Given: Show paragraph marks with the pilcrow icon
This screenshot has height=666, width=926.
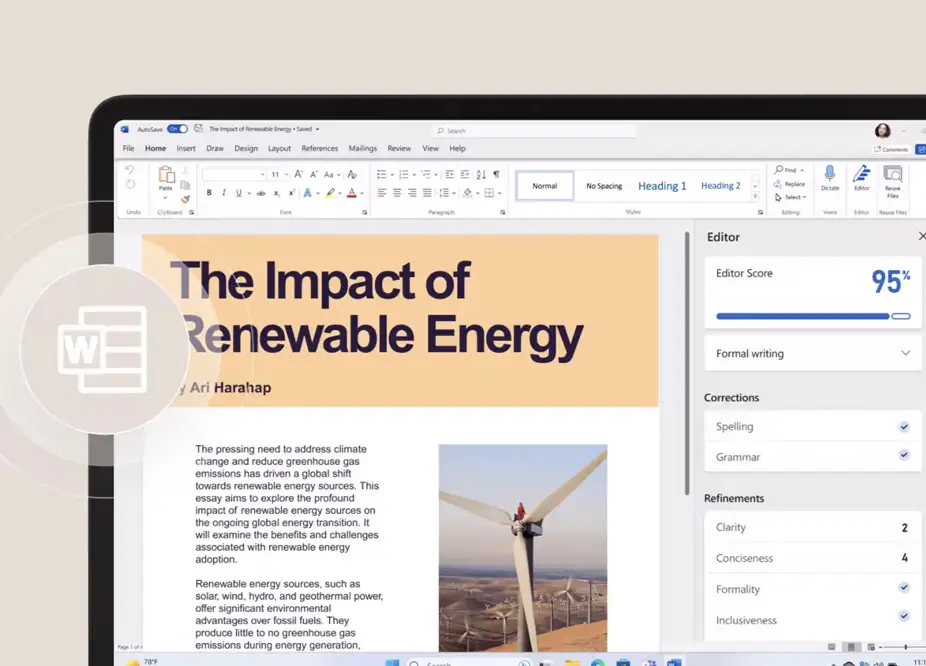Looking at the screenshot, I should (x=496, y=174).
